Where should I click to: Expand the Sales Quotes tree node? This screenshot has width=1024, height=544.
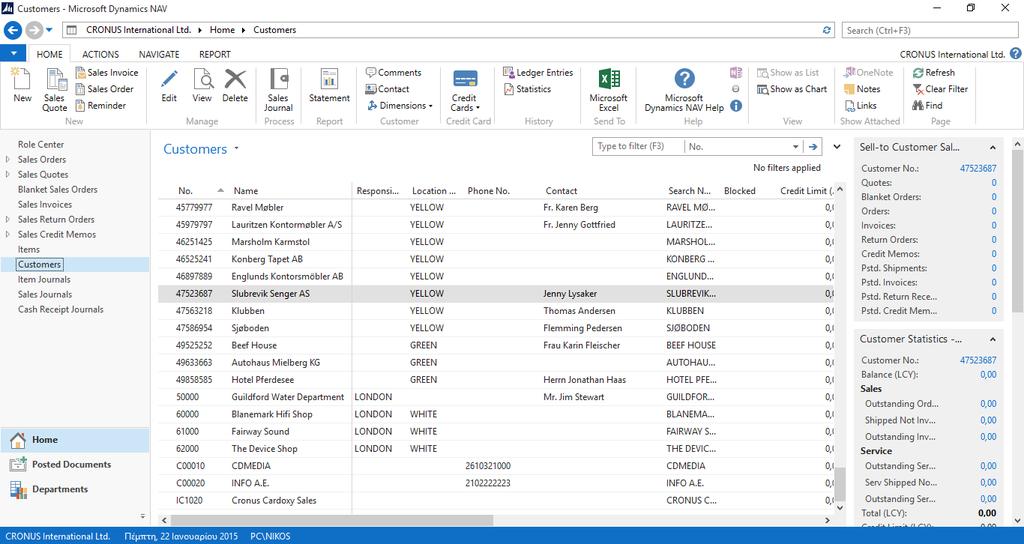(8, 174)
